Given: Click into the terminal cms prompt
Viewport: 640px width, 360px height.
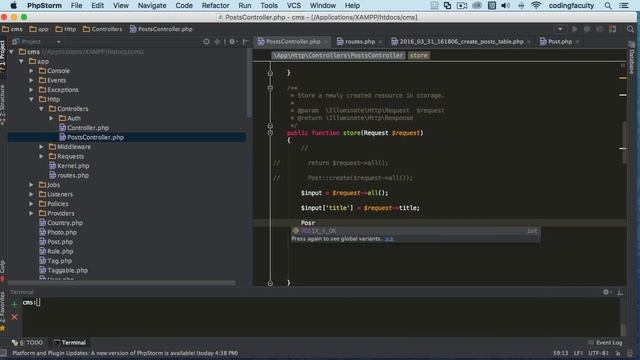Looking at the screenshot, I should click(x=32, y=302).
